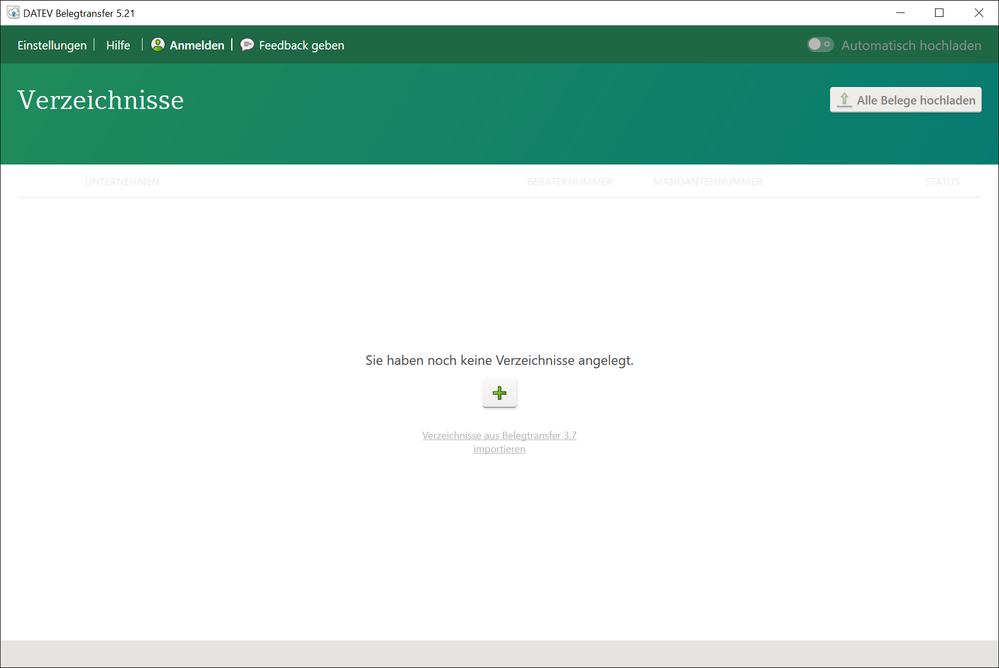
Task: Open the Einstellungen menu
Action: 52,45
